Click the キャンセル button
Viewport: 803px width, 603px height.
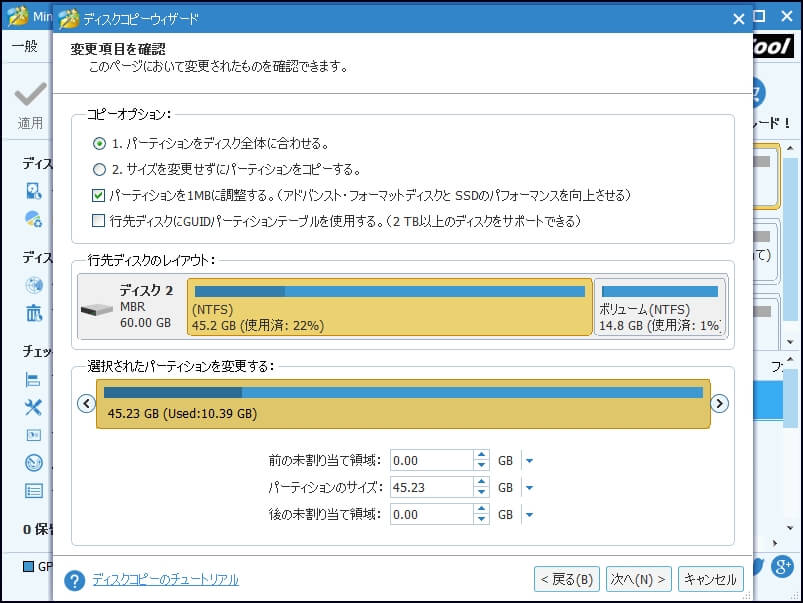(x=710, y=579)
